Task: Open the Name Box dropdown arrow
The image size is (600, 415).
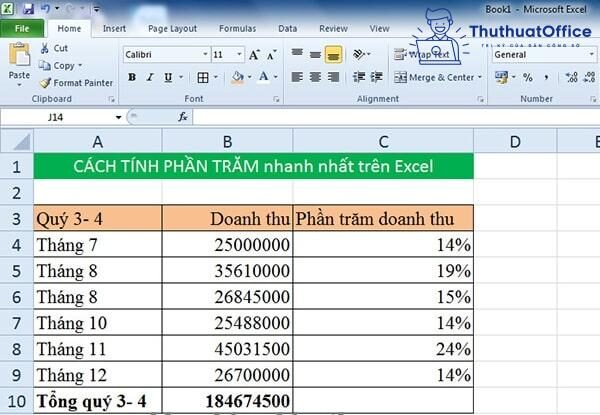Action: (x=118, y=117)
